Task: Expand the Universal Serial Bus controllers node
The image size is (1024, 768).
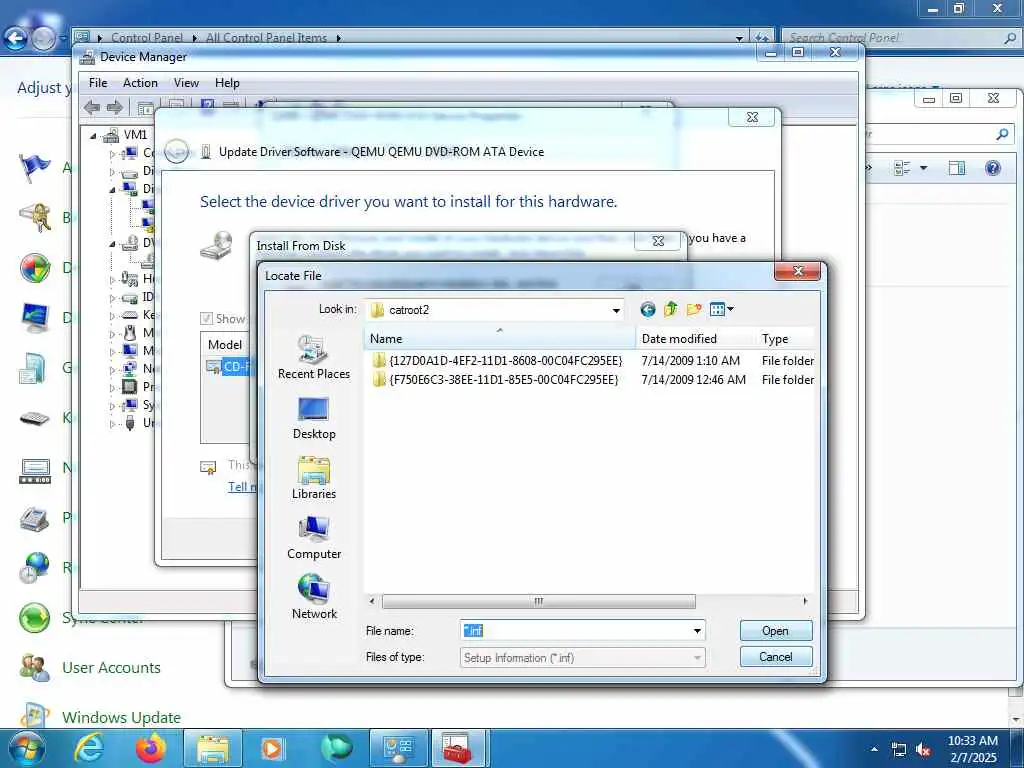Action: click(x=112, y=424)
